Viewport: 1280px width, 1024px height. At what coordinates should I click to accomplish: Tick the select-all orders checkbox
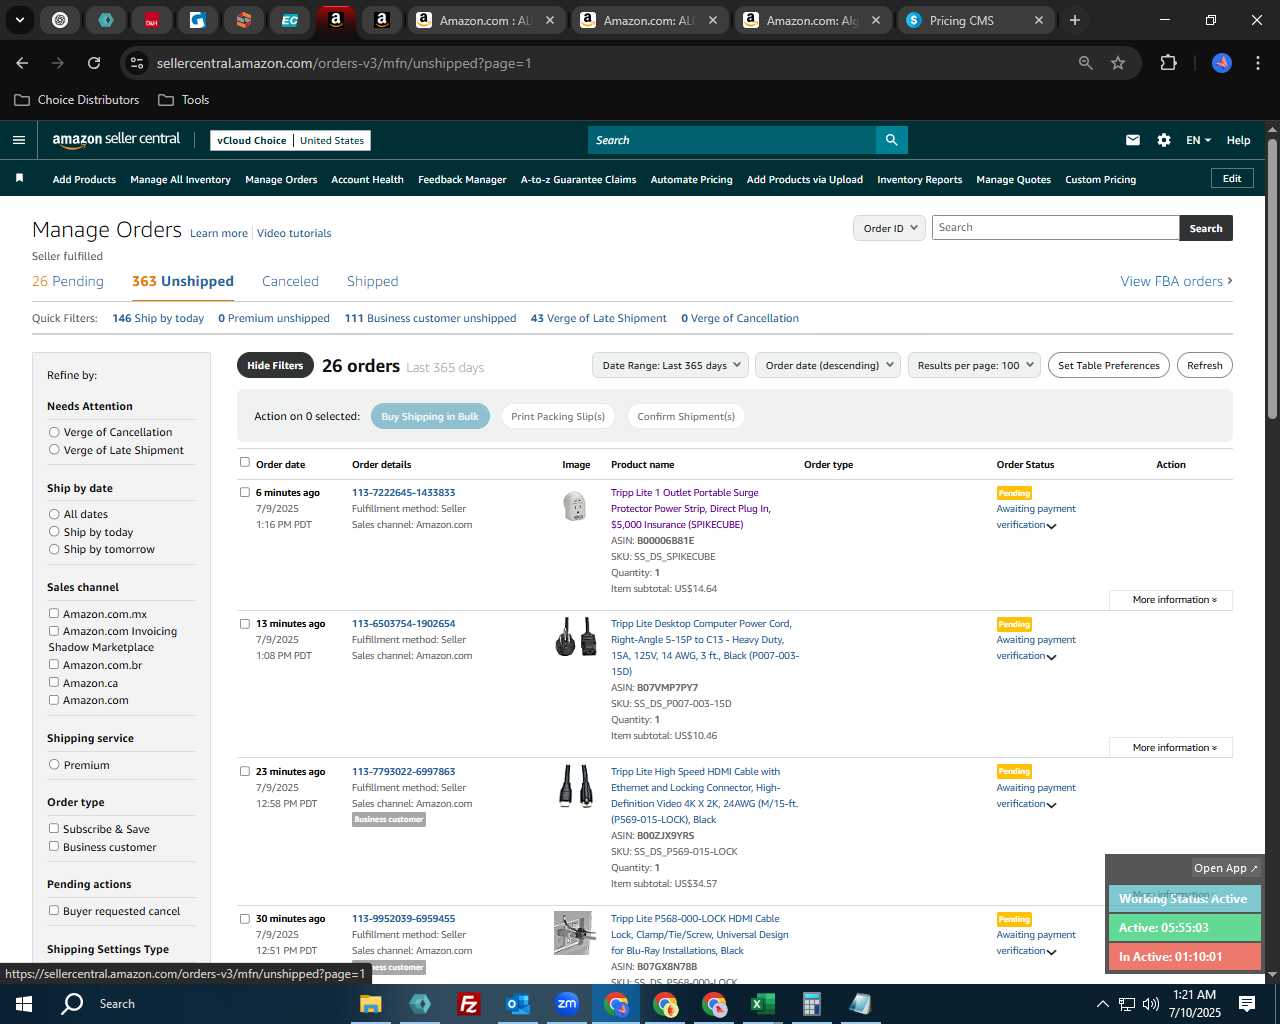245,462
